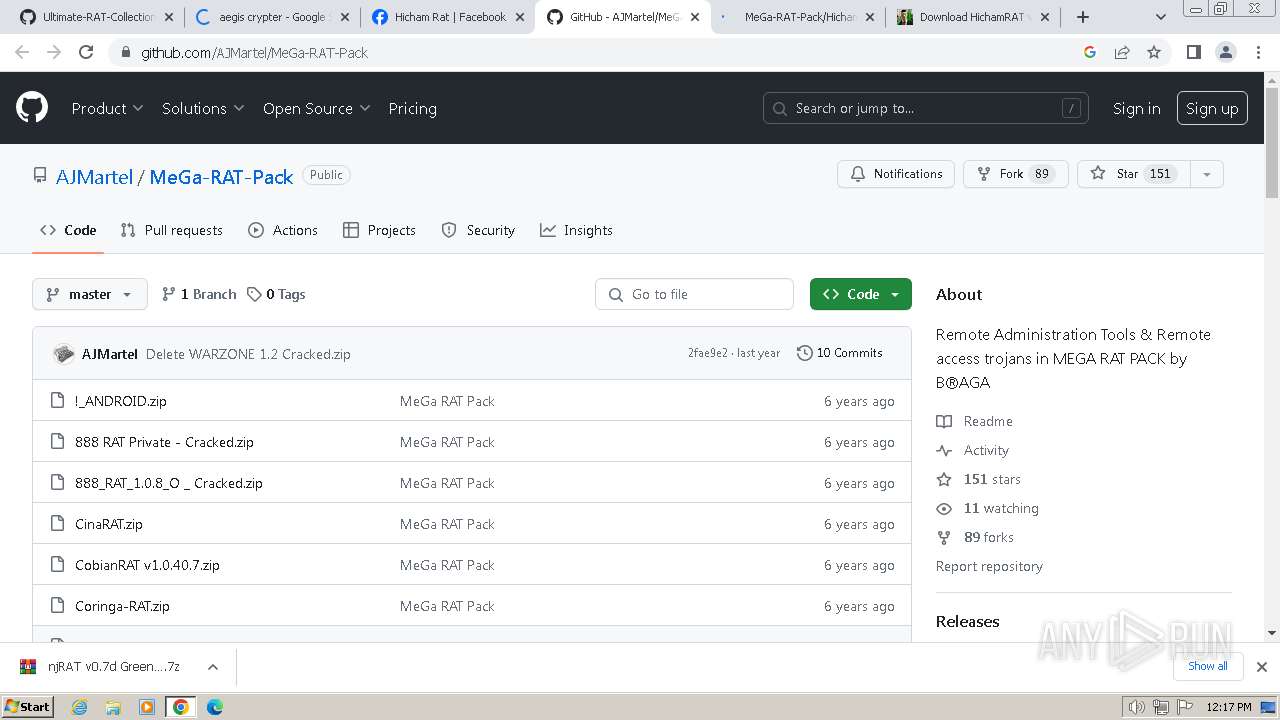Expand the Product menu
This screenshot has height=720, width=1280.
coord(107,108)
